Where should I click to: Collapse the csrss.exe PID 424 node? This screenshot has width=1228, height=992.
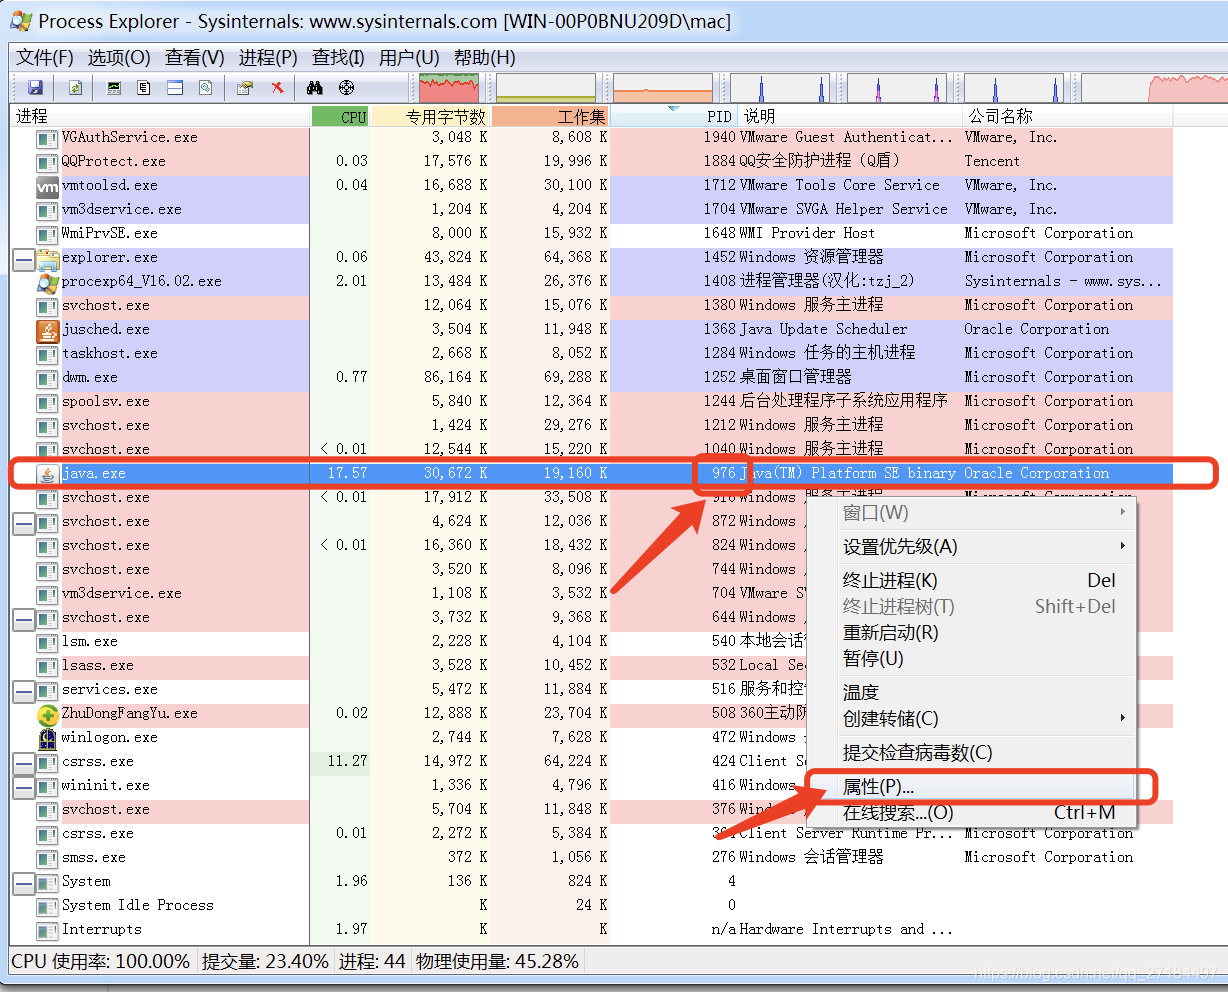pos(23,763)
